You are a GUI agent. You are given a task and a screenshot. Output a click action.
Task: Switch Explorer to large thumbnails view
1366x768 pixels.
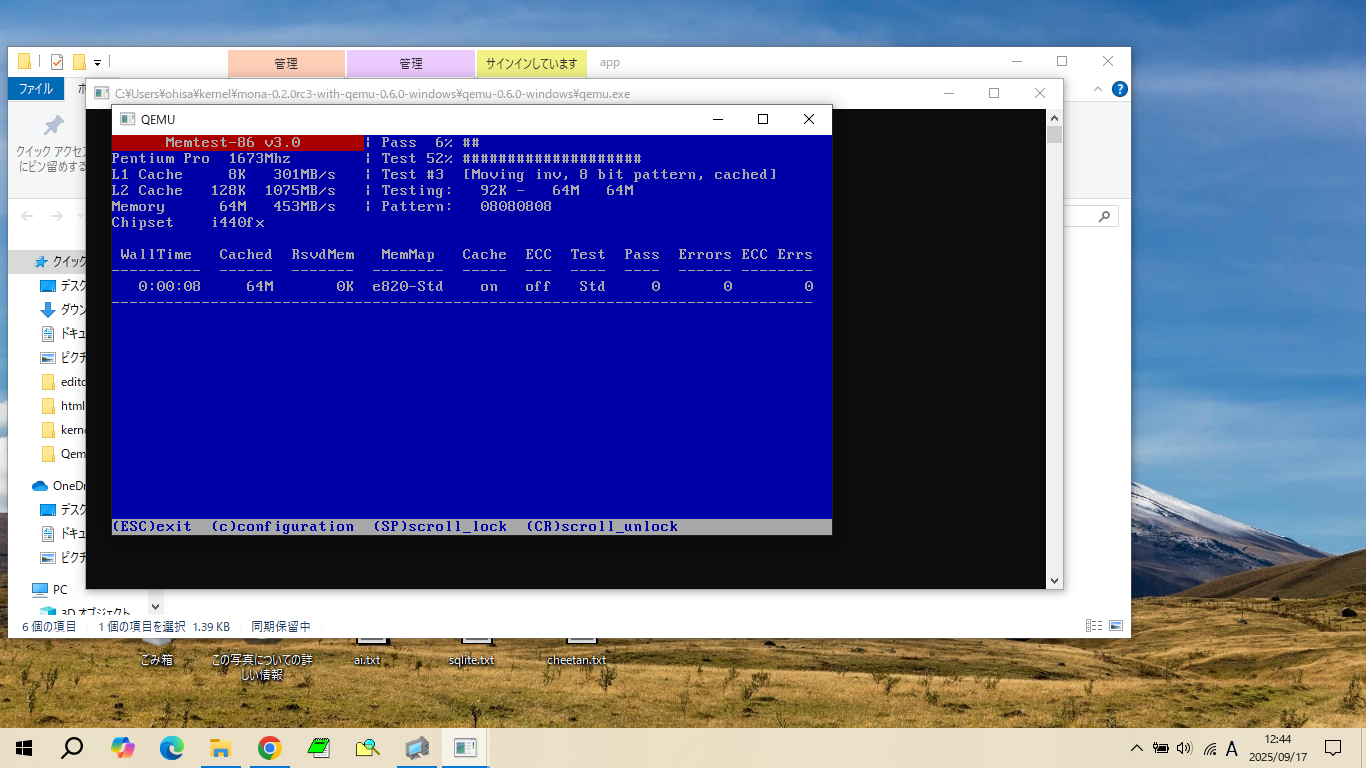[x=1115, y=626]
